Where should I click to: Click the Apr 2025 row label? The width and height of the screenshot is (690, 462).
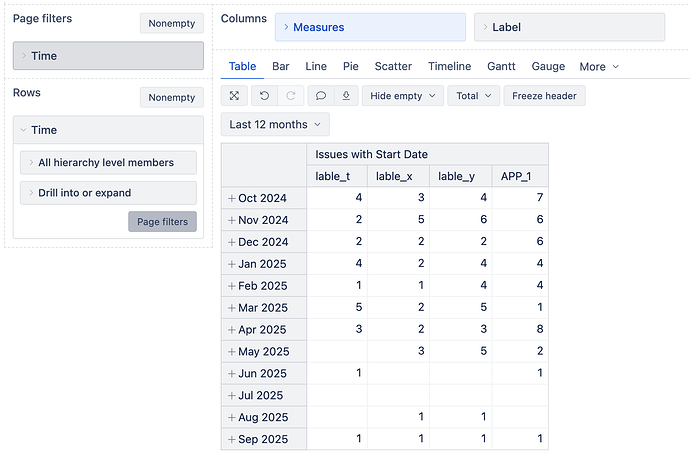(x=262, y=330)
